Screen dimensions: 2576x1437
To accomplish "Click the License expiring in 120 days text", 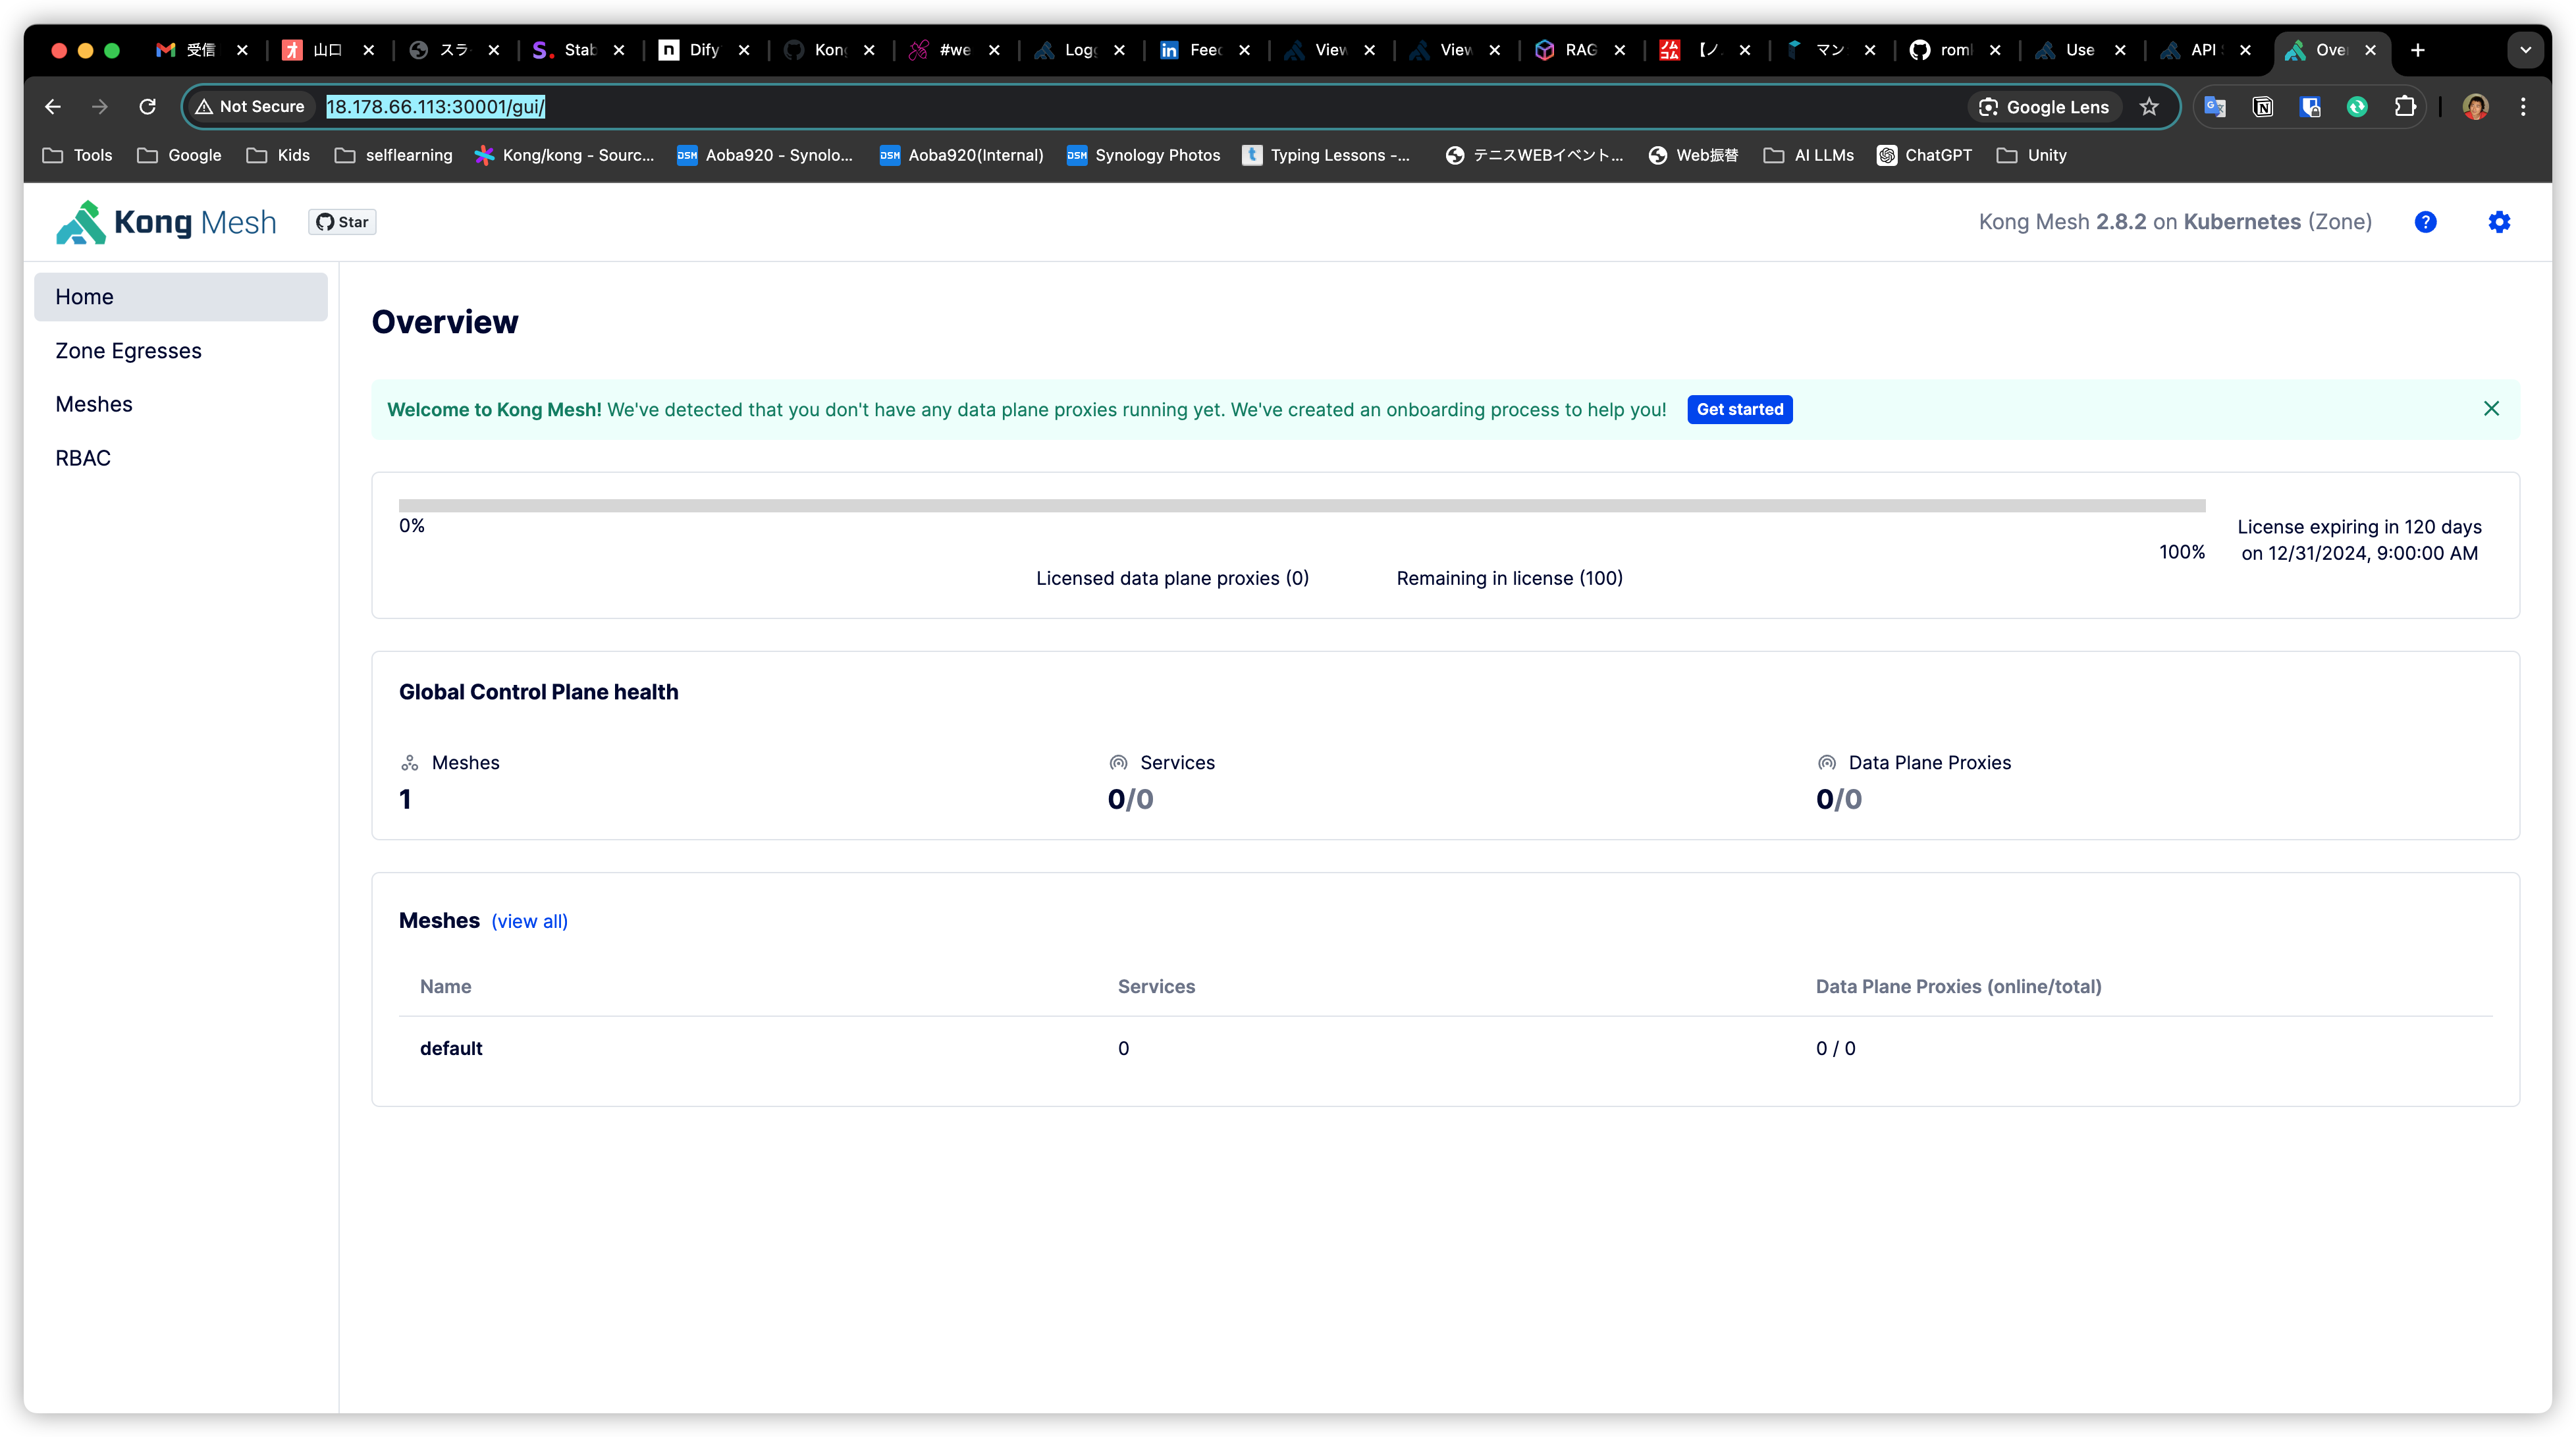I will coord(2359,527).
